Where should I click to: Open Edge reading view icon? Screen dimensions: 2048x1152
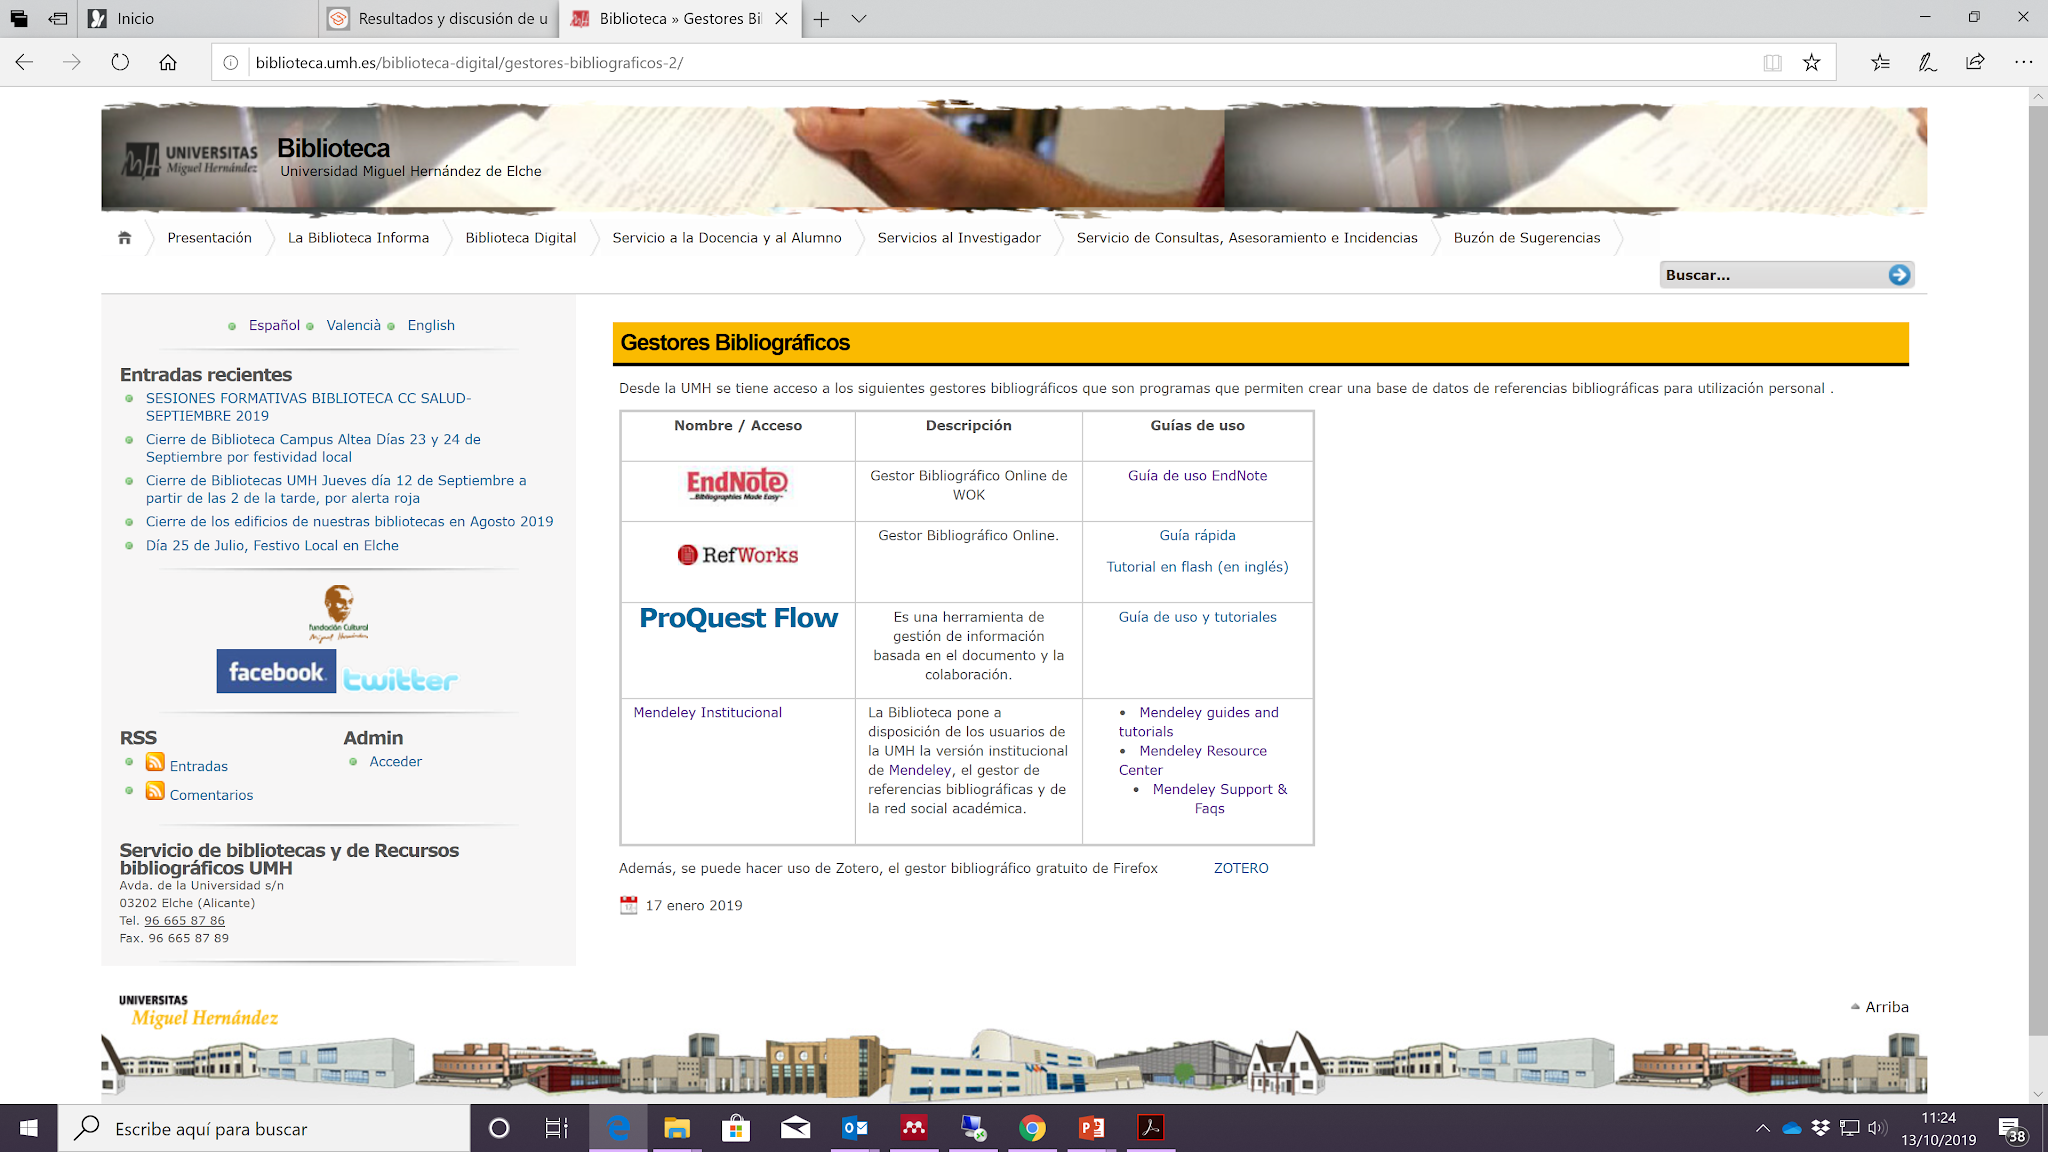(1772, 63)
